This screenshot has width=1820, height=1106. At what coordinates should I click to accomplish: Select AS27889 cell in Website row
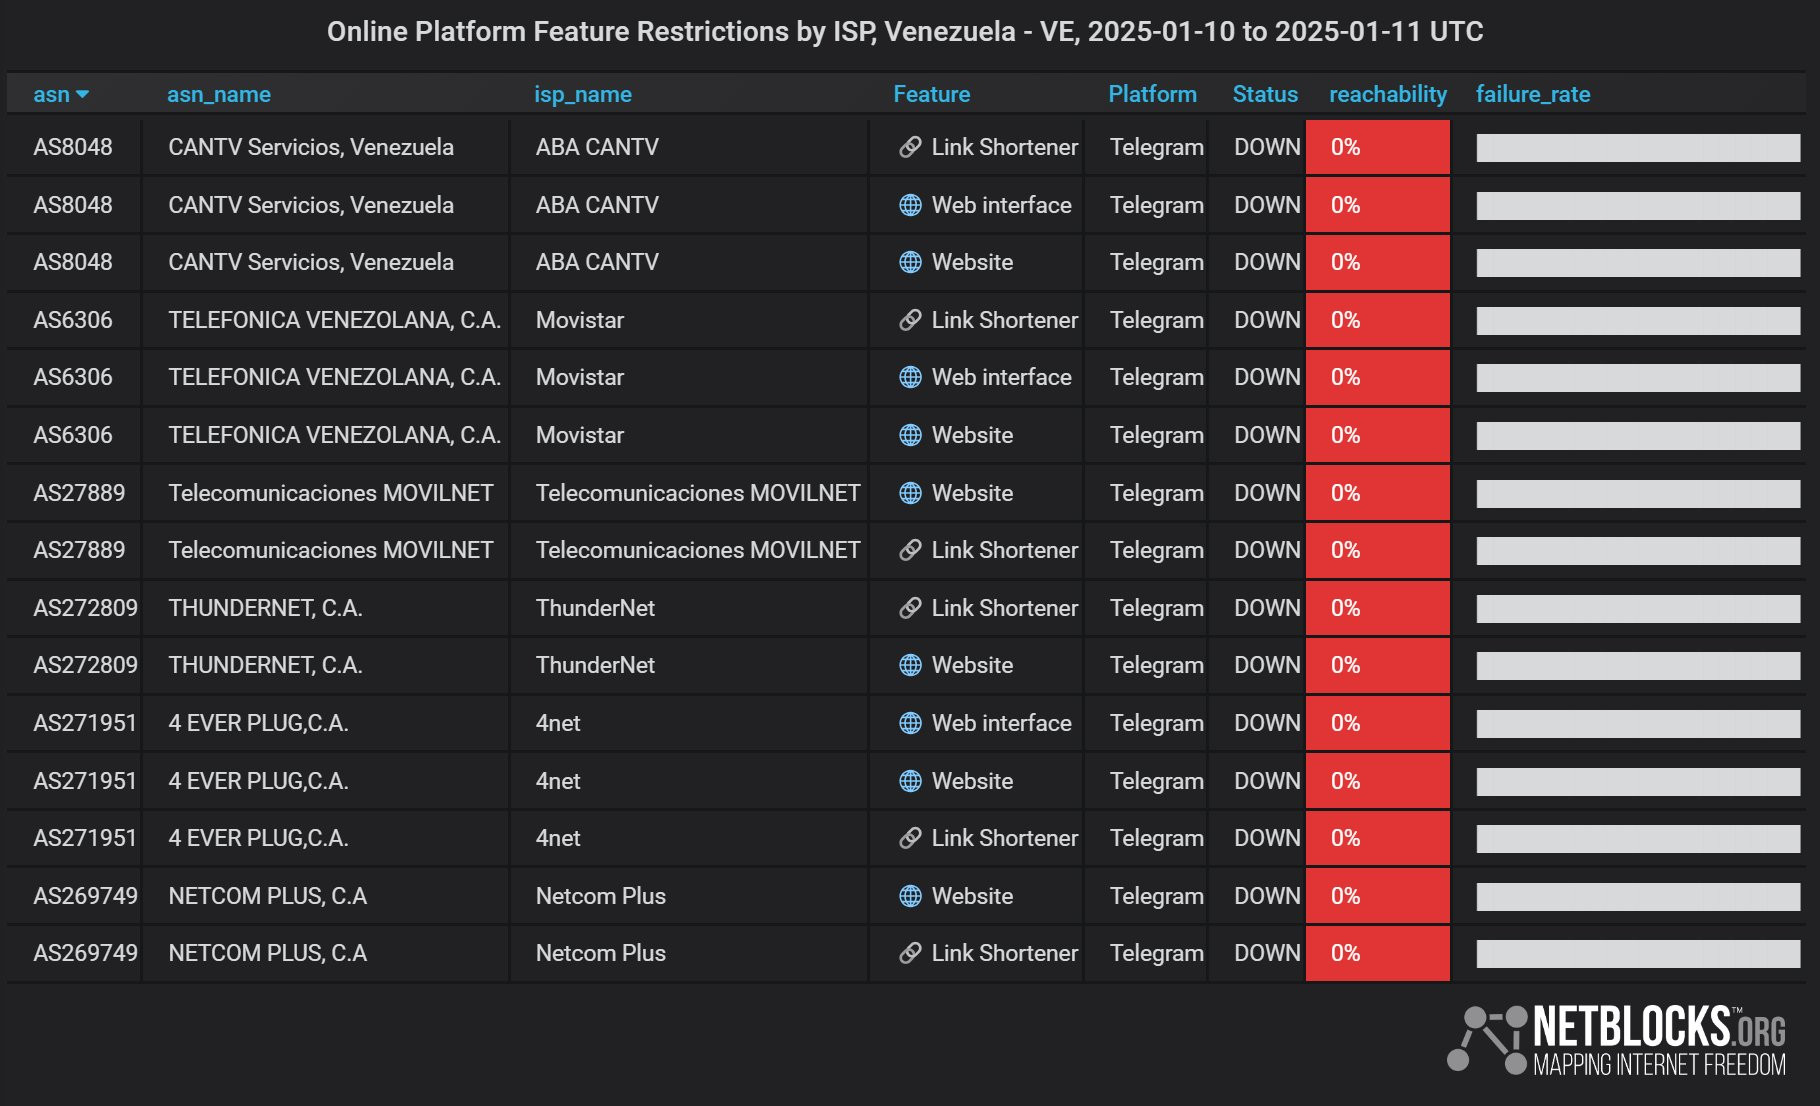(79, 493)
